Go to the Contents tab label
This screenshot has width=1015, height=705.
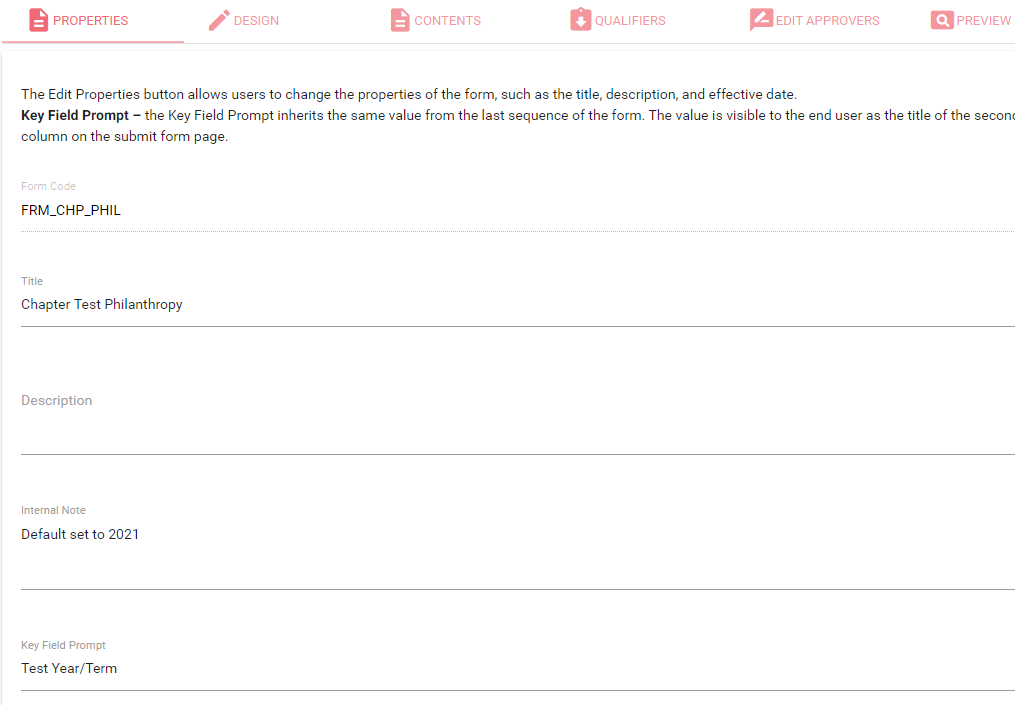pos(447,21)
